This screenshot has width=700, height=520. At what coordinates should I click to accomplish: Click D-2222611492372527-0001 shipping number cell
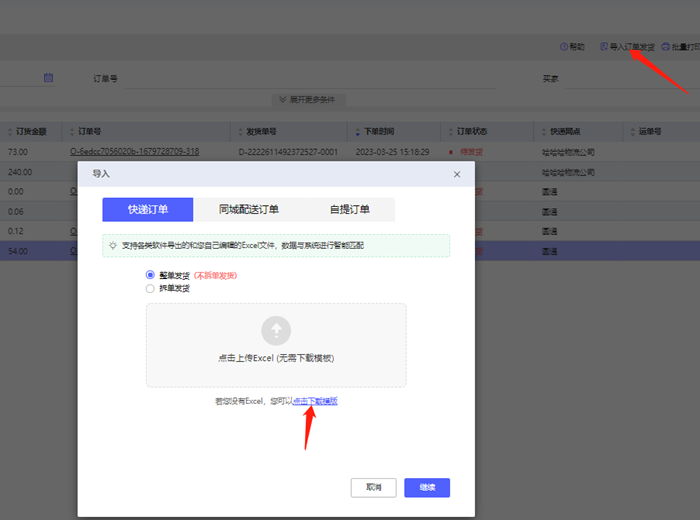pos(288,152)
